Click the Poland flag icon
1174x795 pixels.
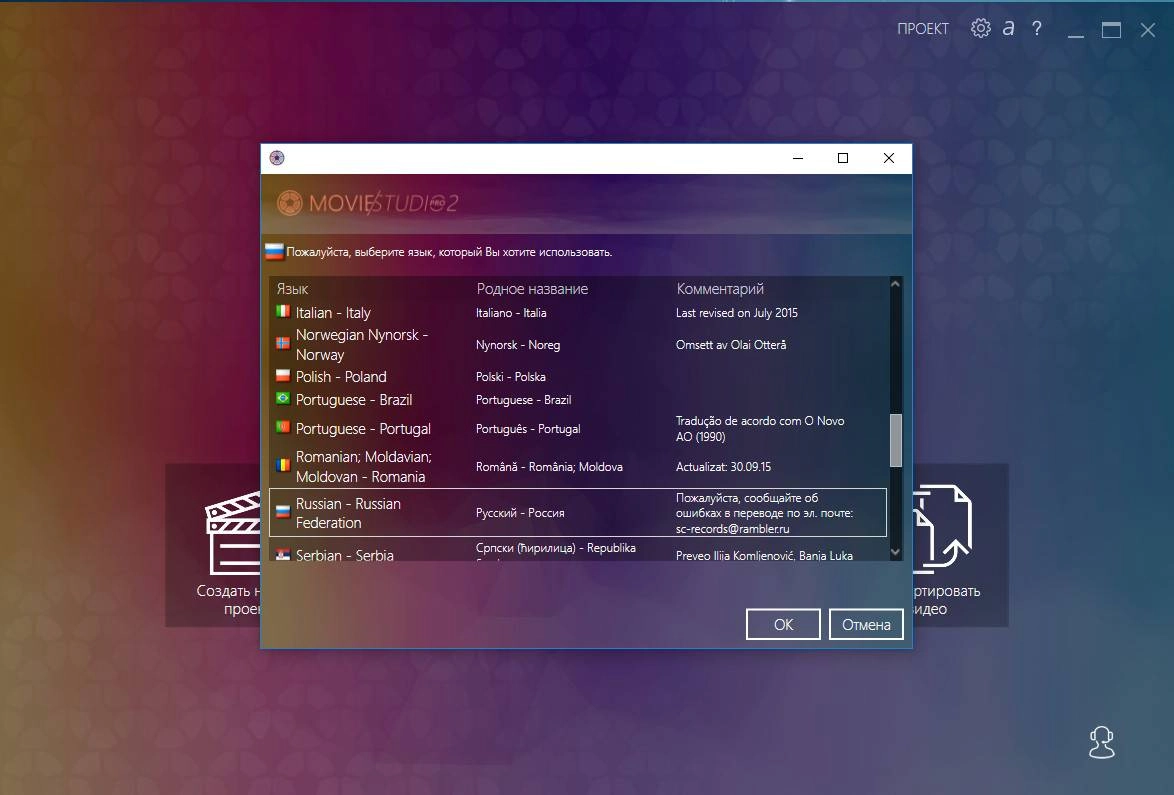click(x=283, y=375)
